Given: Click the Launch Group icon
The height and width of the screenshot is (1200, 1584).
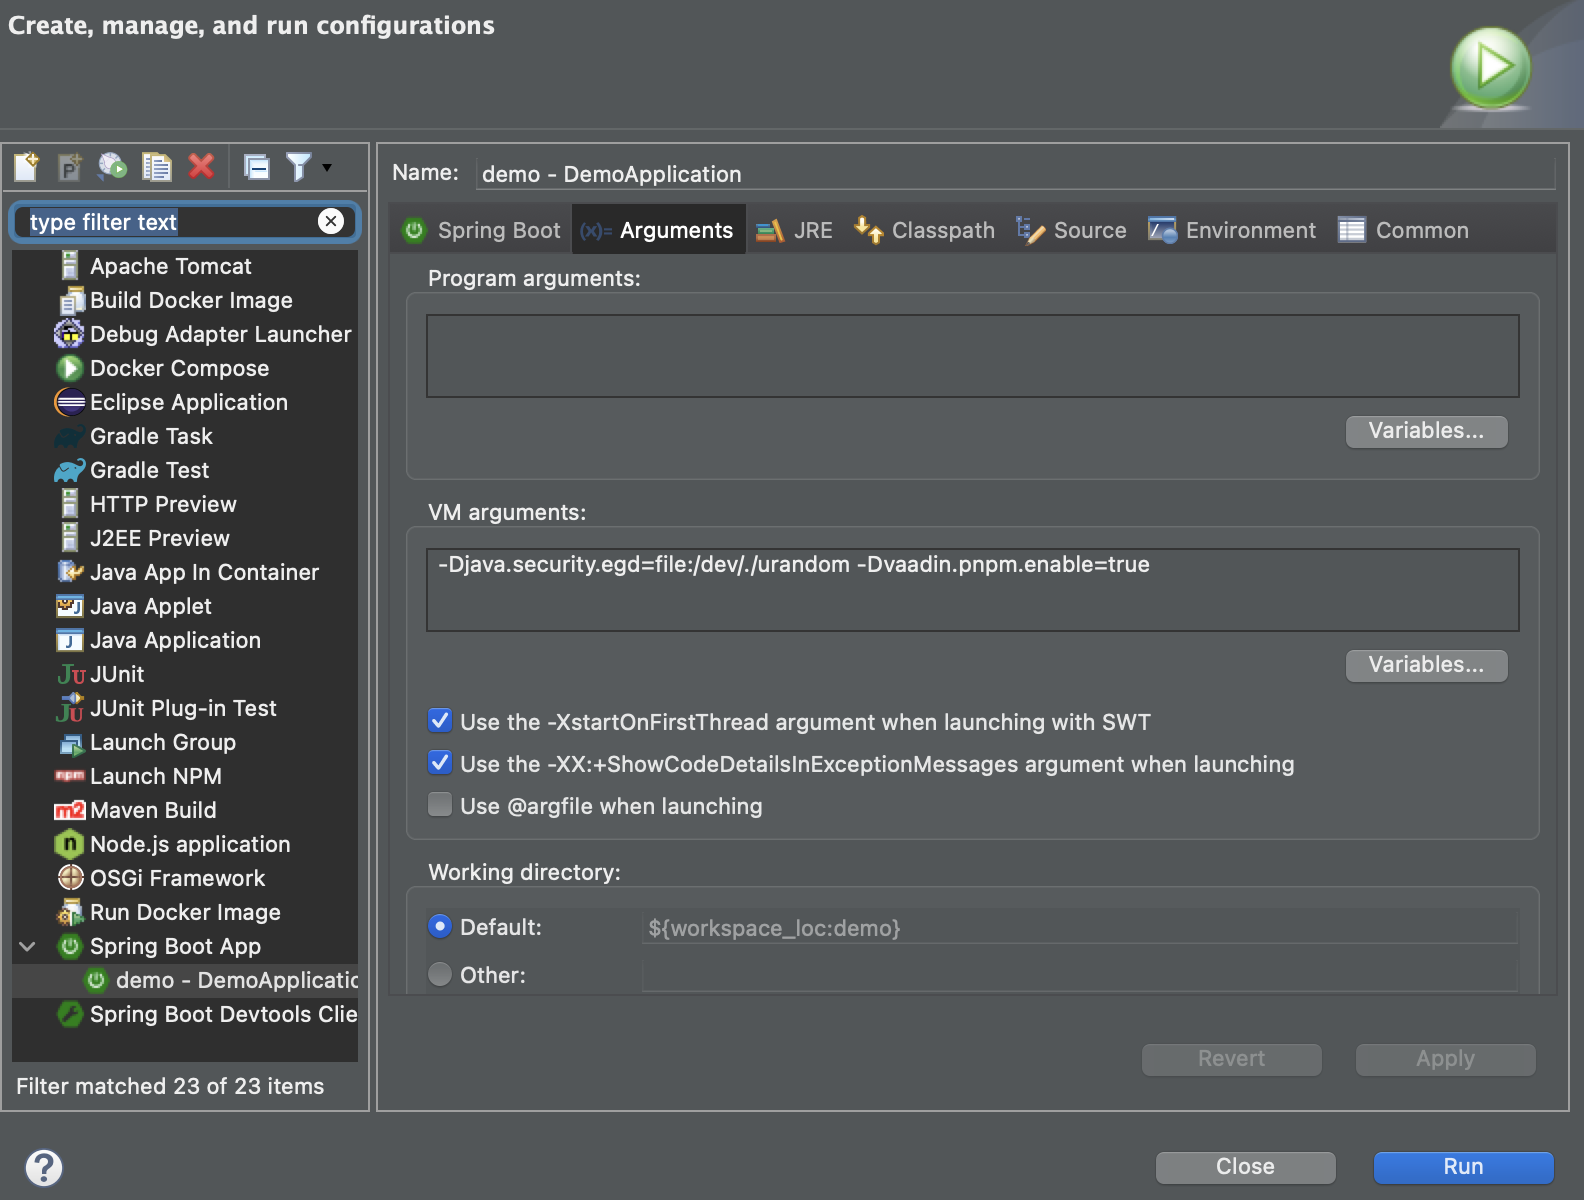Looking at the screenshot, I should pyautogui.click(x=71, y=743).
